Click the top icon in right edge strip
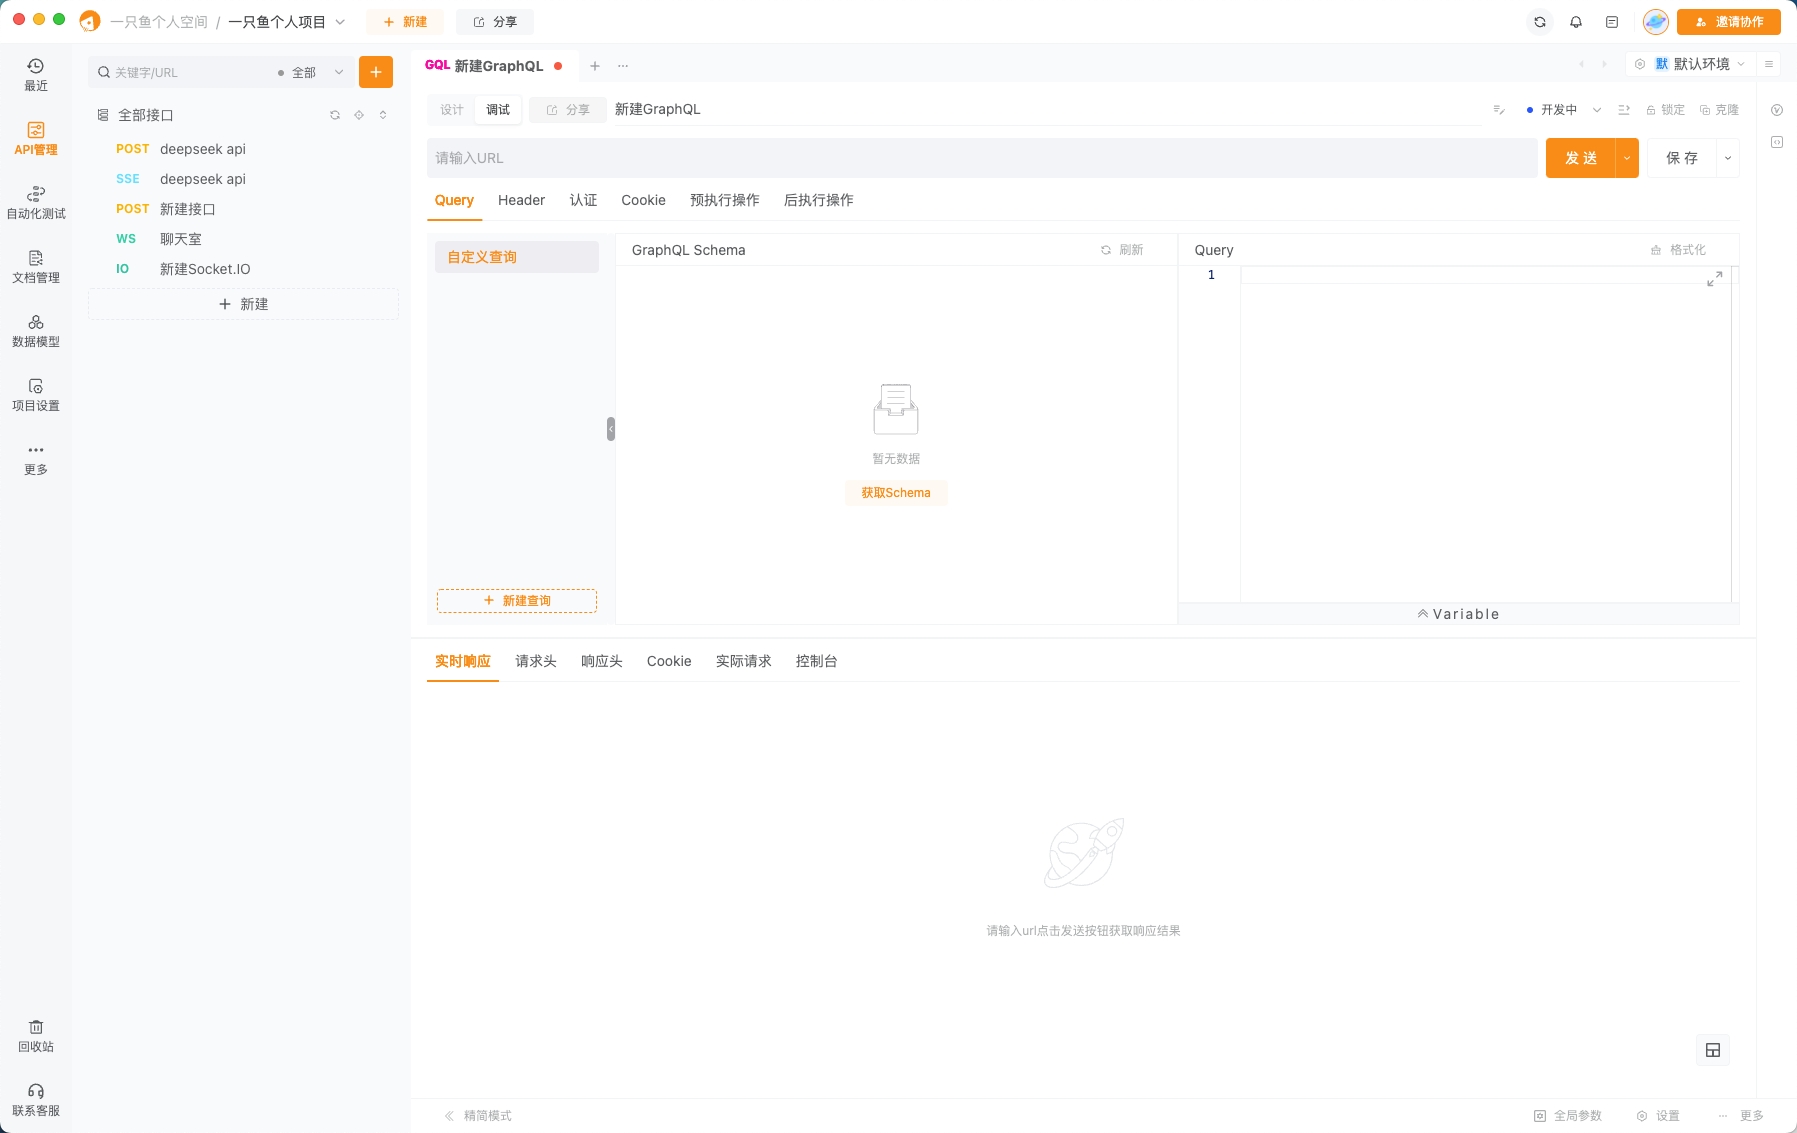Screen dimensions: 1797x1133 click(x=1777, y=110)
